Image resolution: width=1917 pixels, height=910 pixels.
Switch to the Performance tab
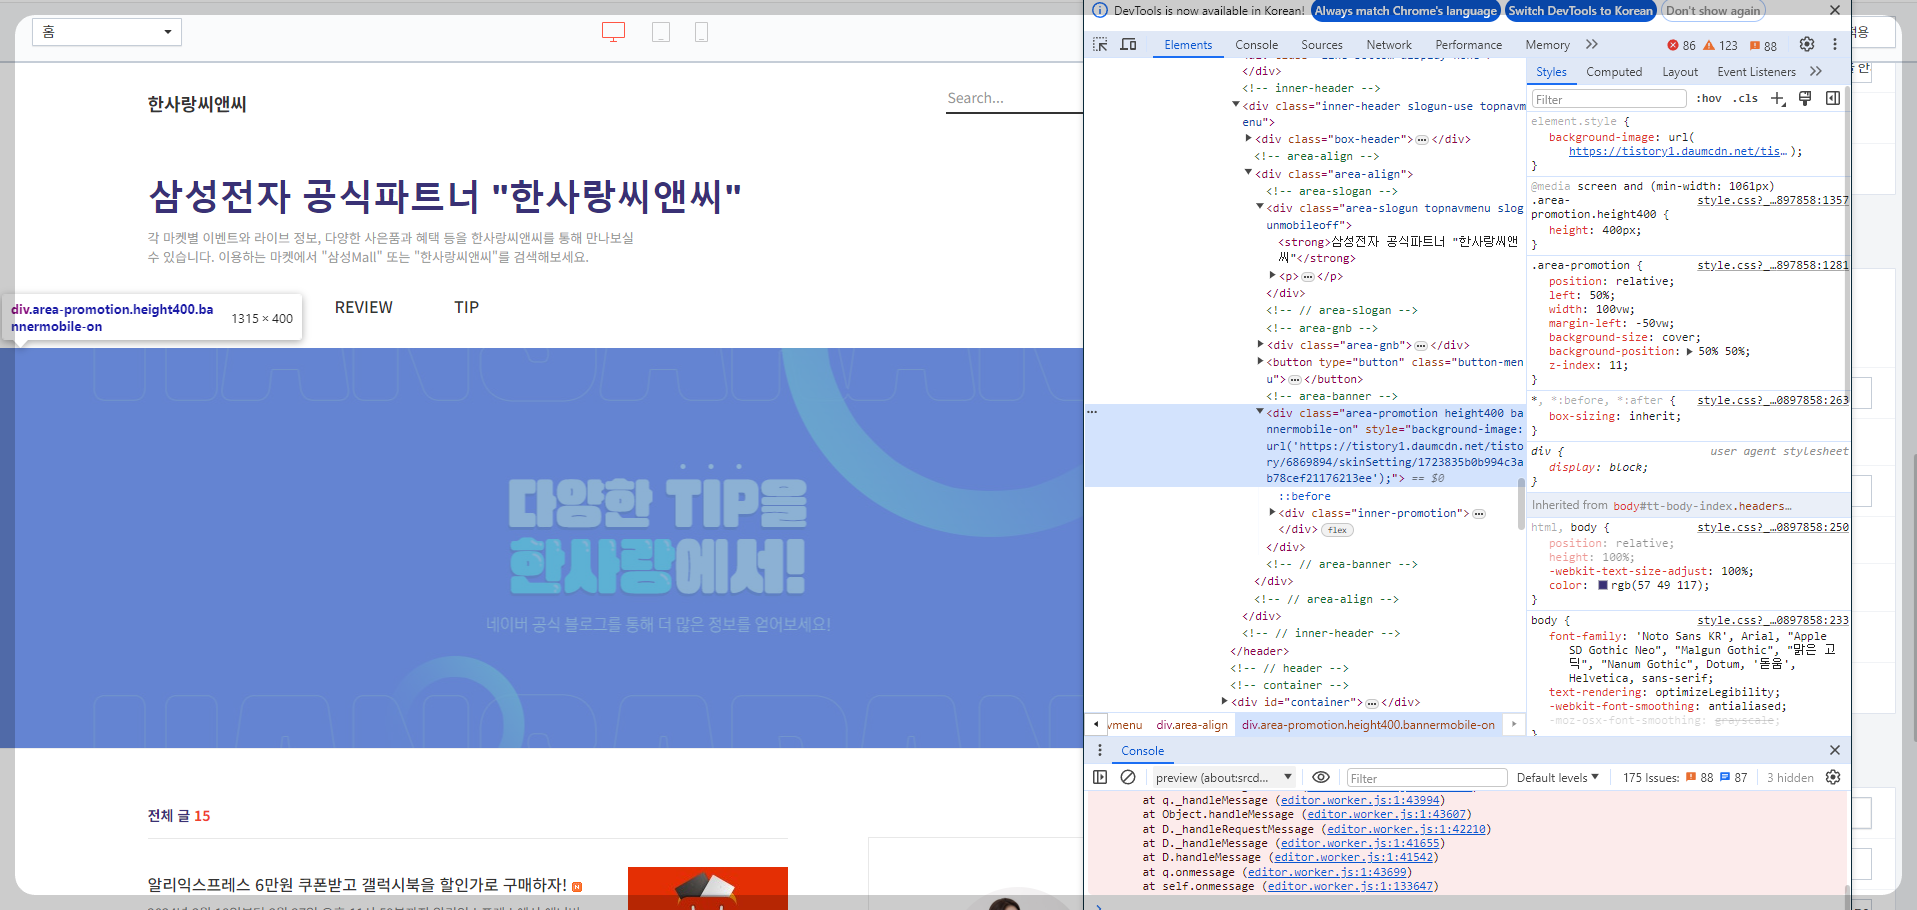click(1468, 45)
